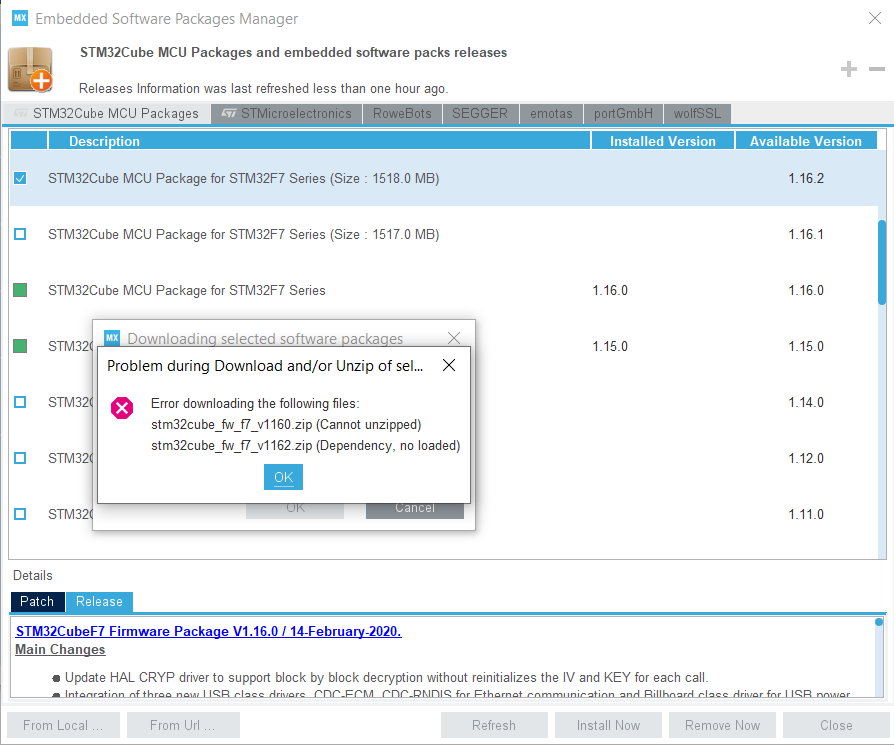The width and height of the screenshot is (894, 745).
Task: Uncheck the STM32F7 1.16.2 package checkbox
Action: pyautogui.click(x=20, y=178)
